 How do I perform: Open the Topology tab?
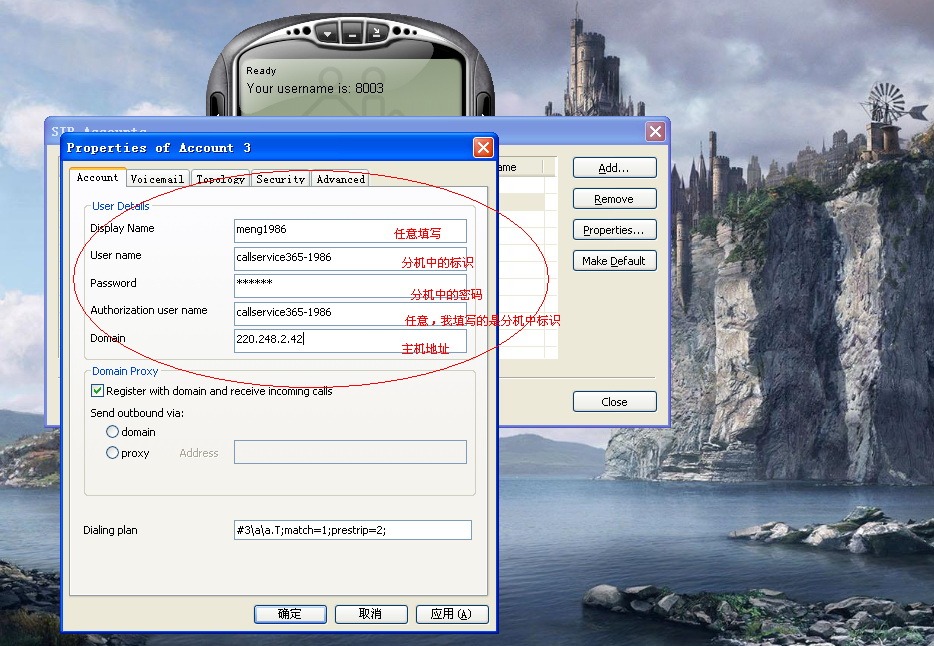(x=220, y=179)
